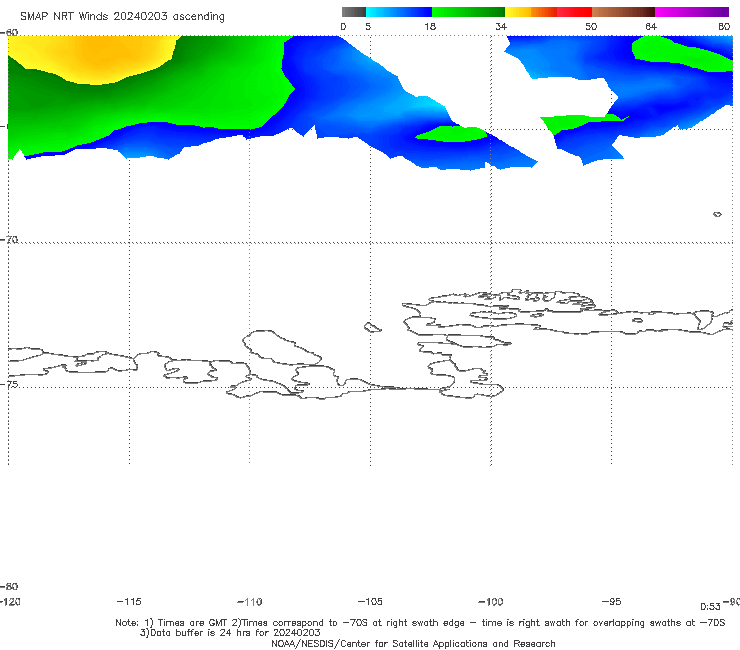This screenshot has height=650, width=740.
Task: Click the small island outline near -105 longitude
Action: click(372, 327)
